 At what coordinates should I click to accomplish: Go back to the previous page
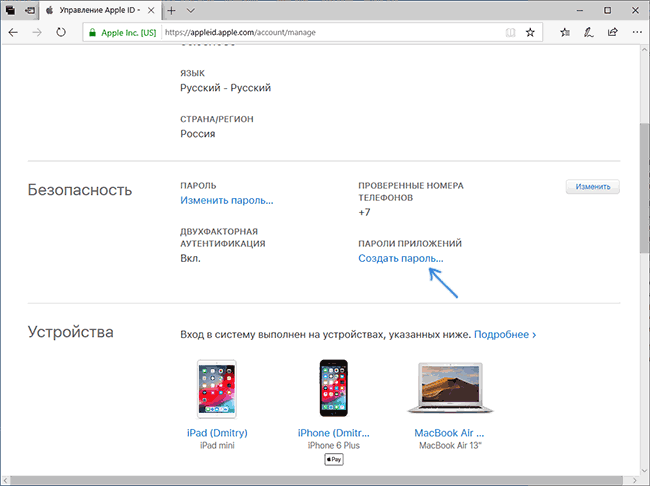(13, 32)
